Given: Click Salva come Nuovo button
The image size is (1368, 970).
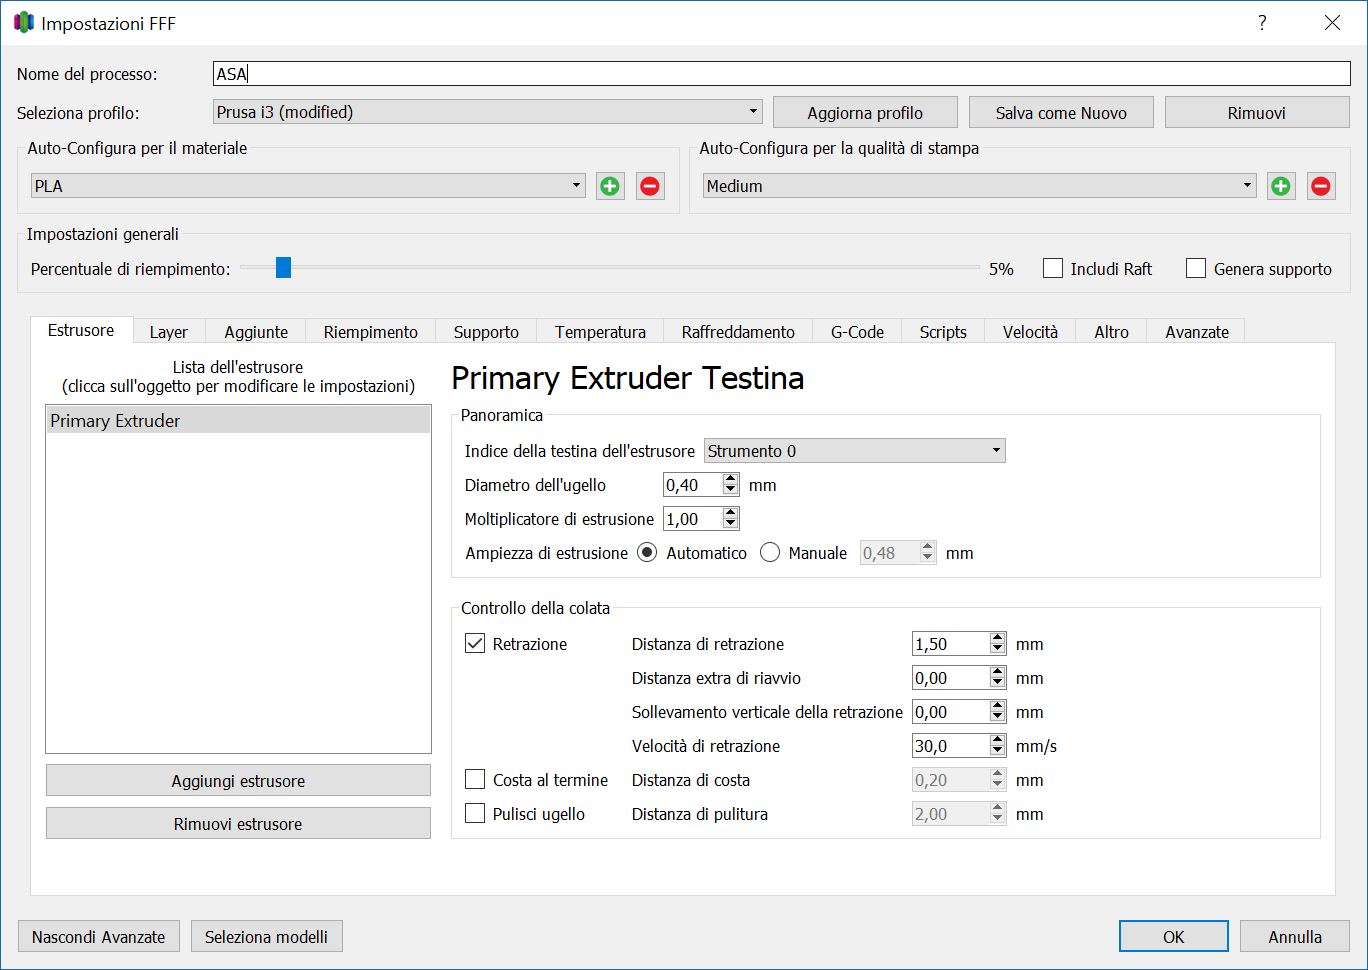Looking at the screenshot, I should point(1061,113).
